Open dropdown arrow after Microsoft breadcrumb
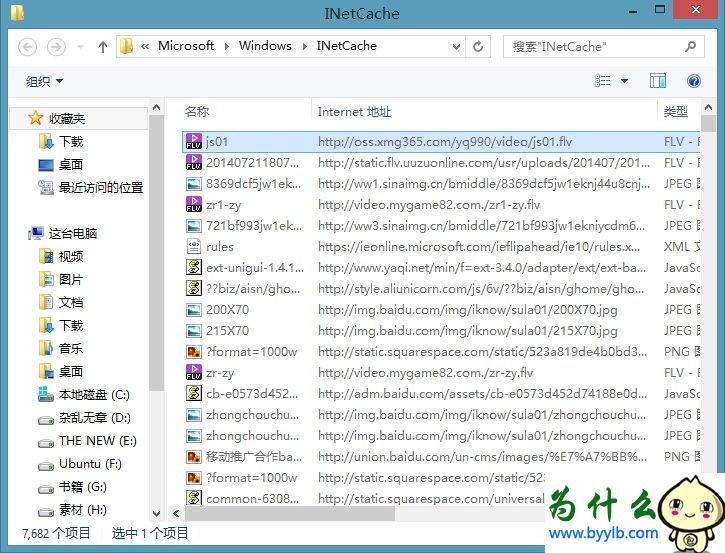Image resolution: width=725 pixels, height=553 pixels. 227,46
